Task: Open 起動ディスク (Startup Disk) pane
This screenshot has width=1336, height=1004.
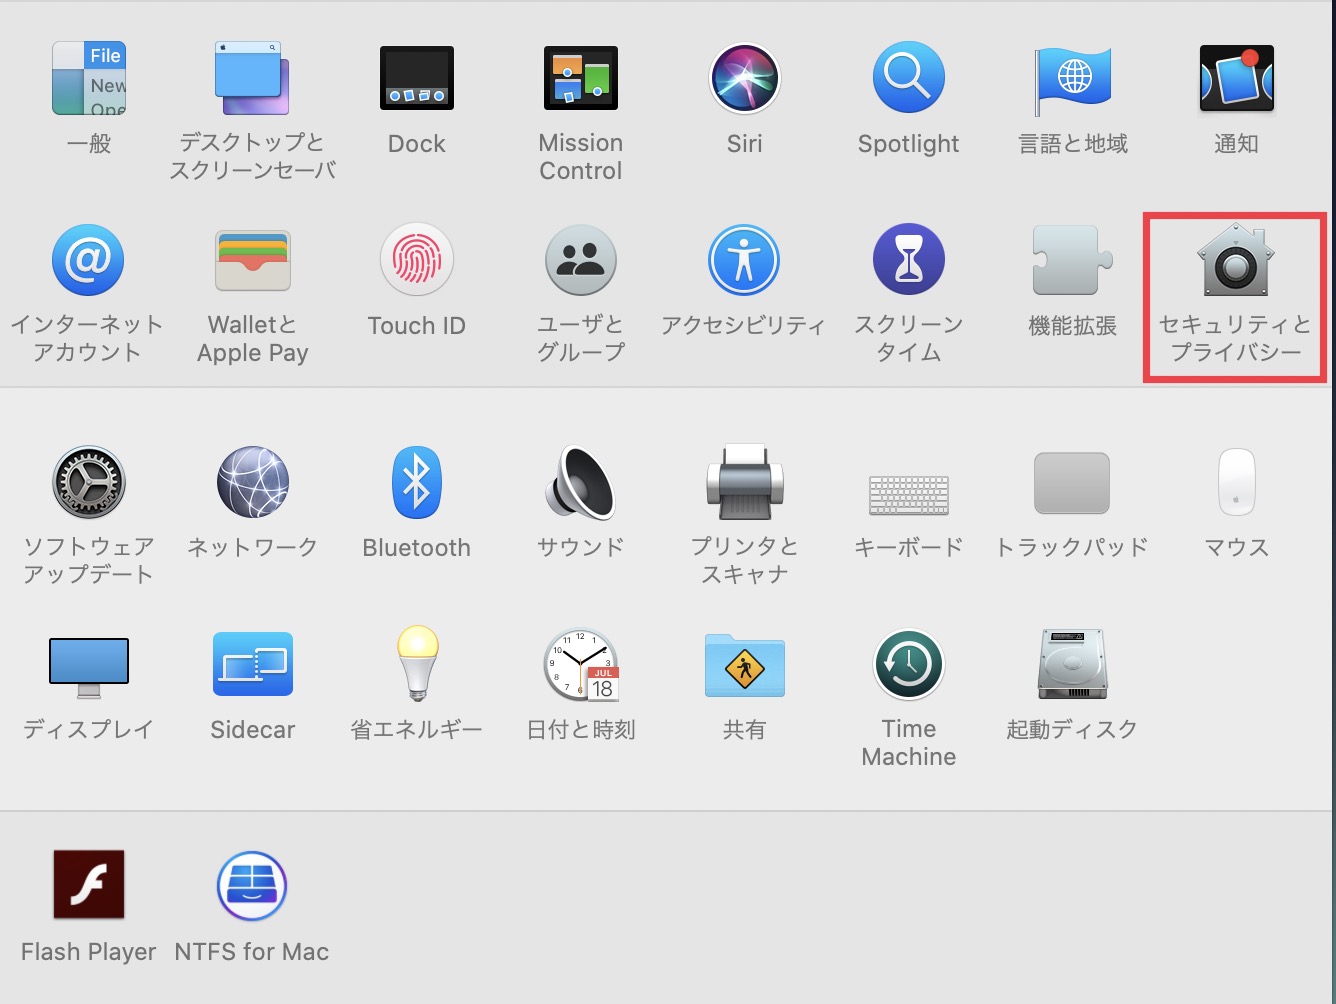Action: [1073, 665]
